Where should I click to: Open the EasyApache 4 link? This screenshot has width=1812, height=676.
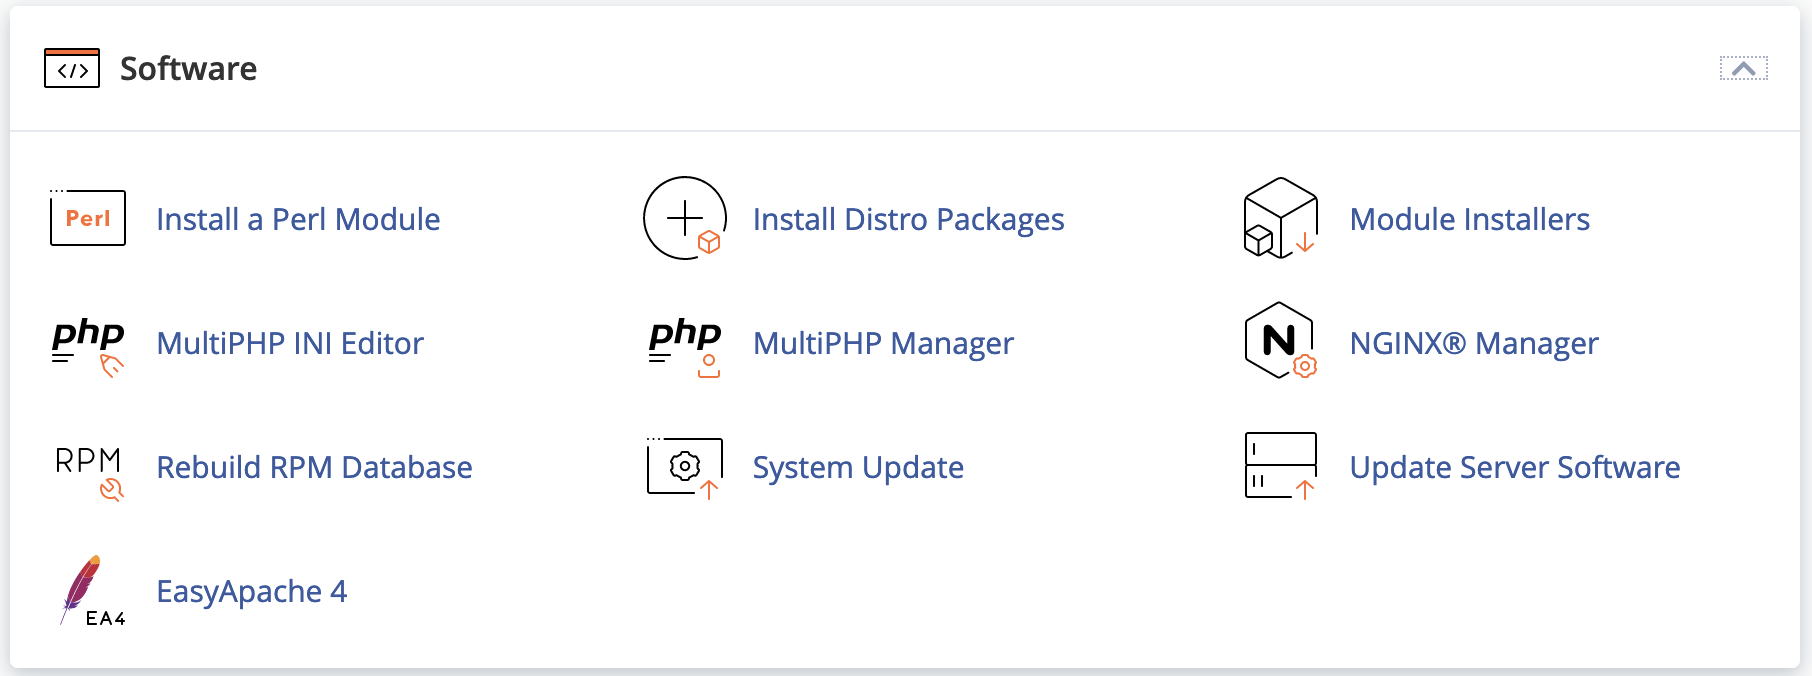pos(251,591)
